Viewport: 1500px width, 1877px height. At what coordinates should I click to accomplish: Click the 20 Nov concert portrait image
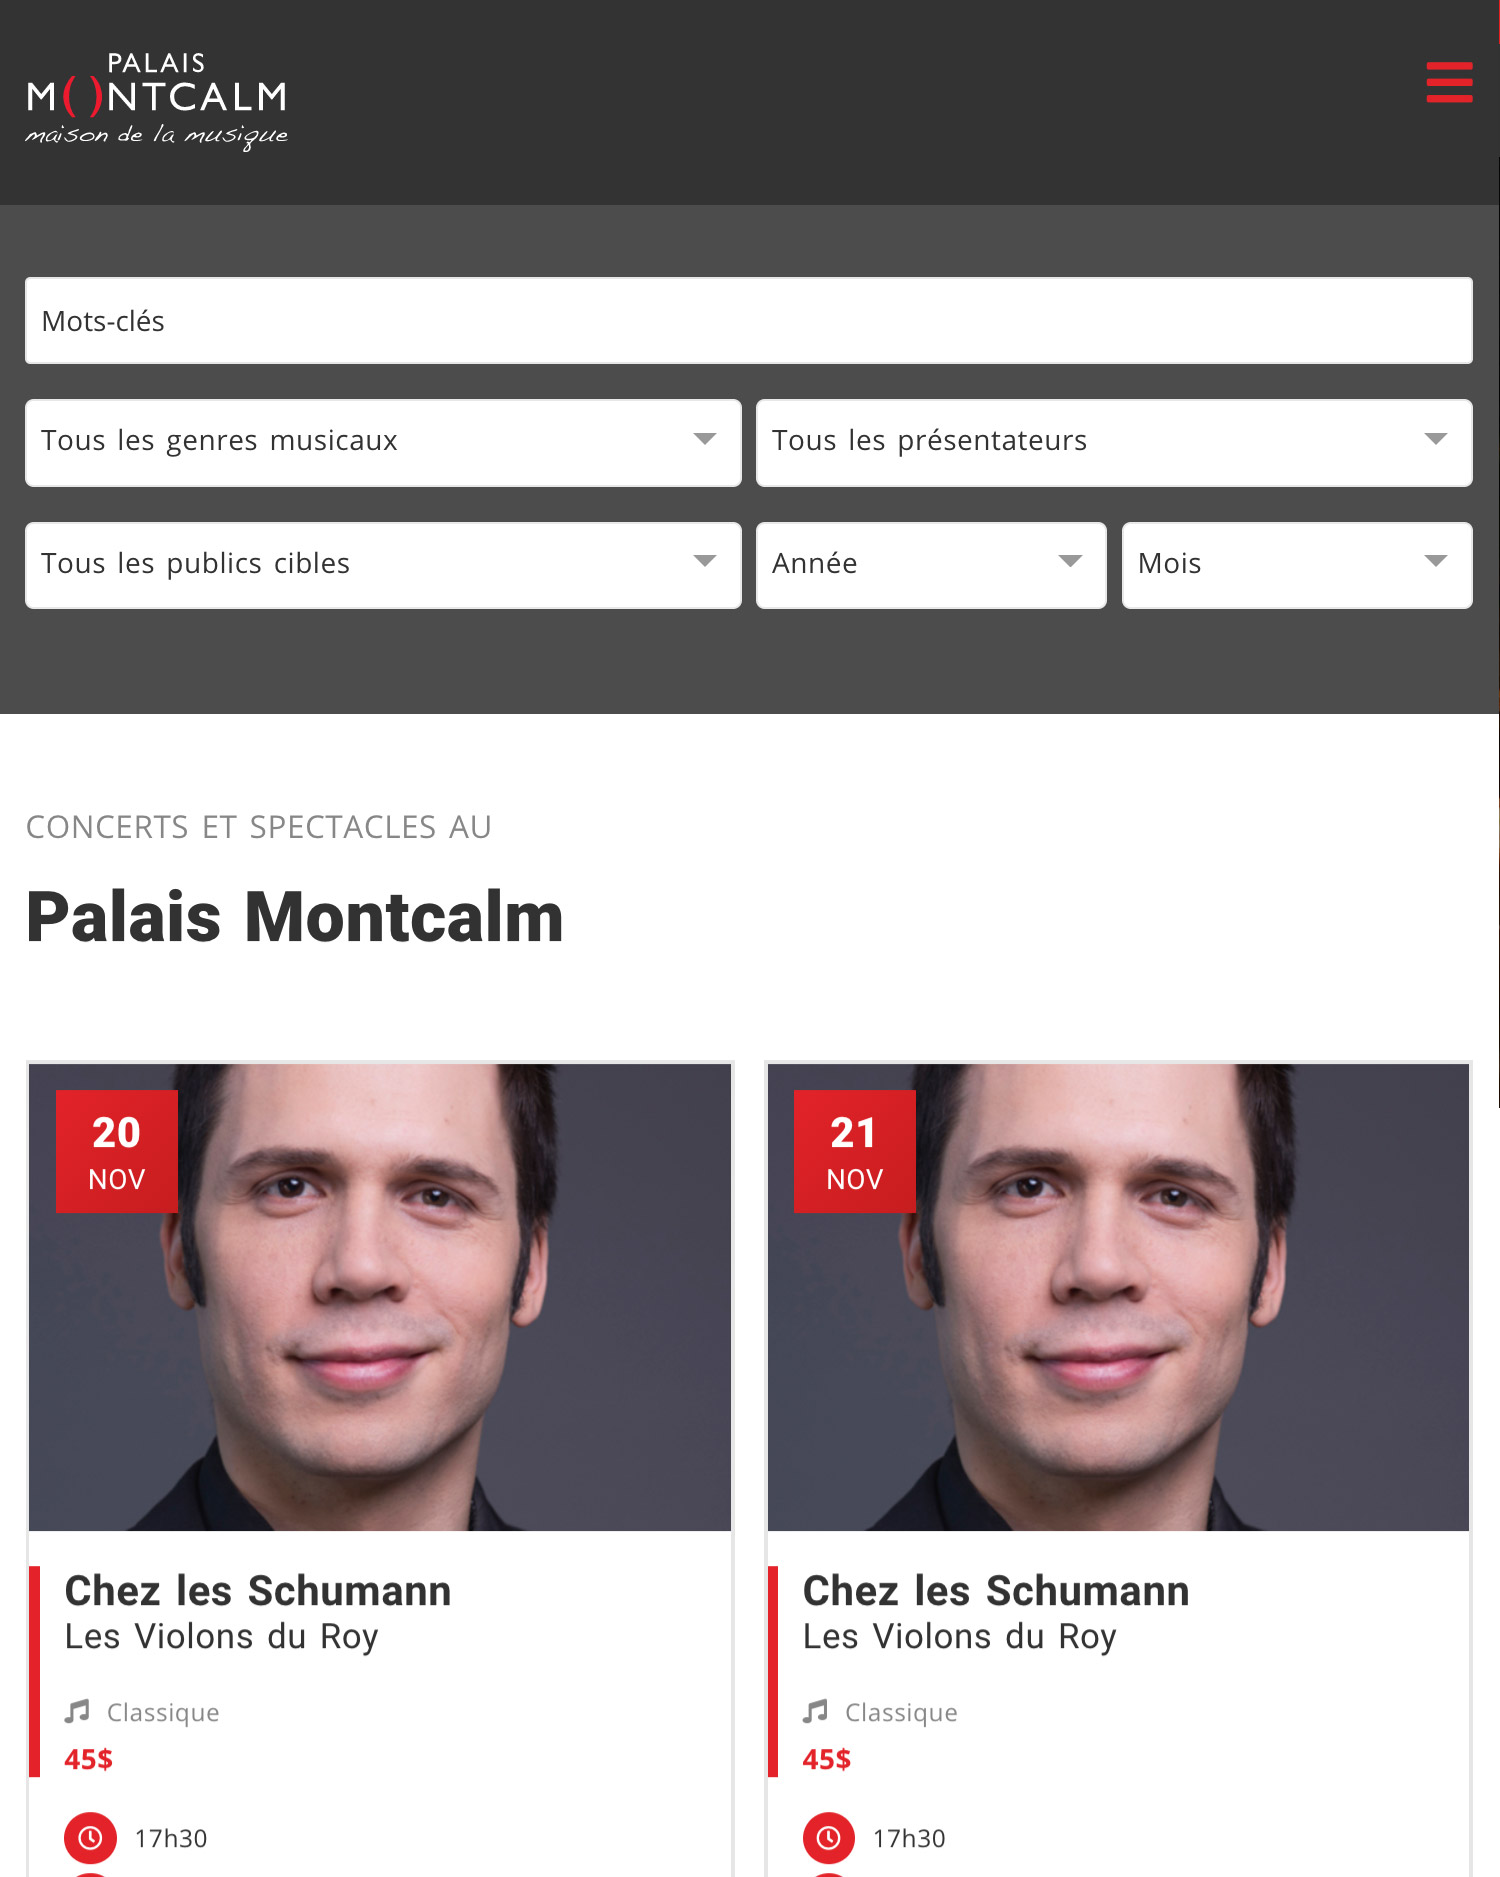pos(380,1297)
